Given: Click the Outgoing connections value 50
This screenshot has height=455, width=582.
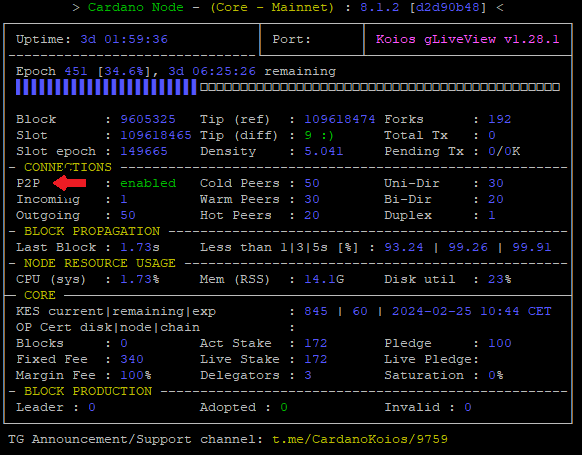Looking at the screenshot, I should pos(128,215).
